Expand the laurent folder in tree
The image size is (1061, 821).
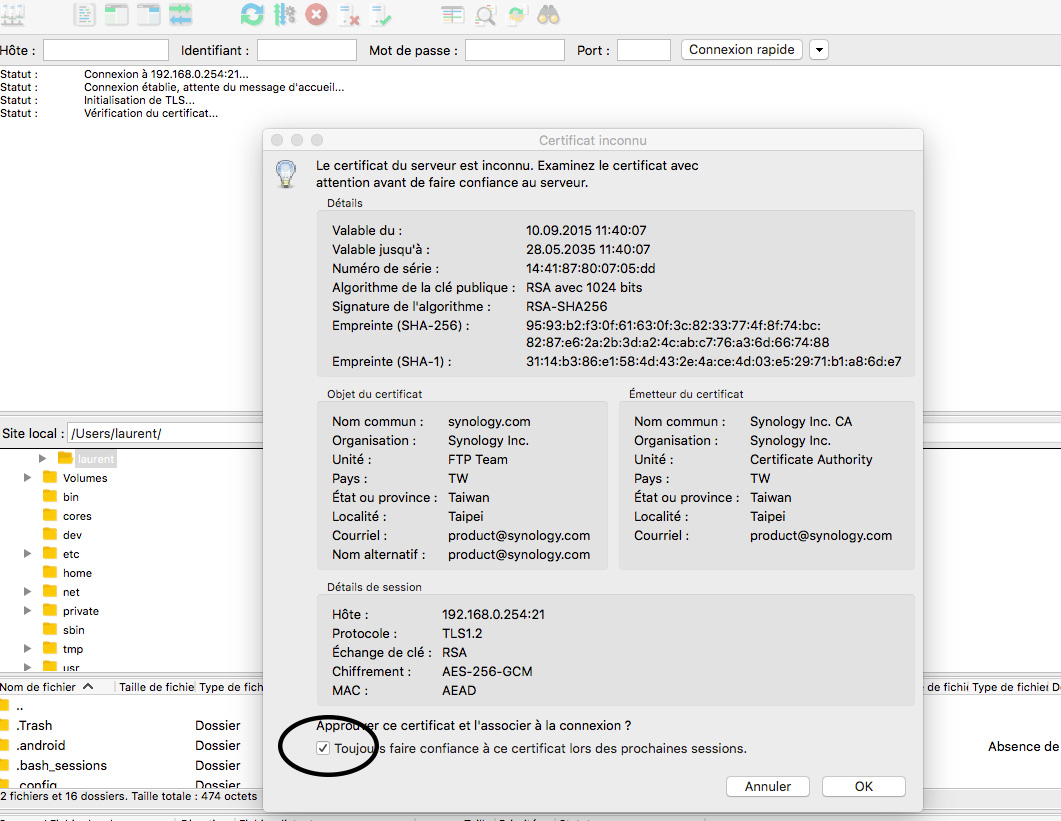[43, 458]
